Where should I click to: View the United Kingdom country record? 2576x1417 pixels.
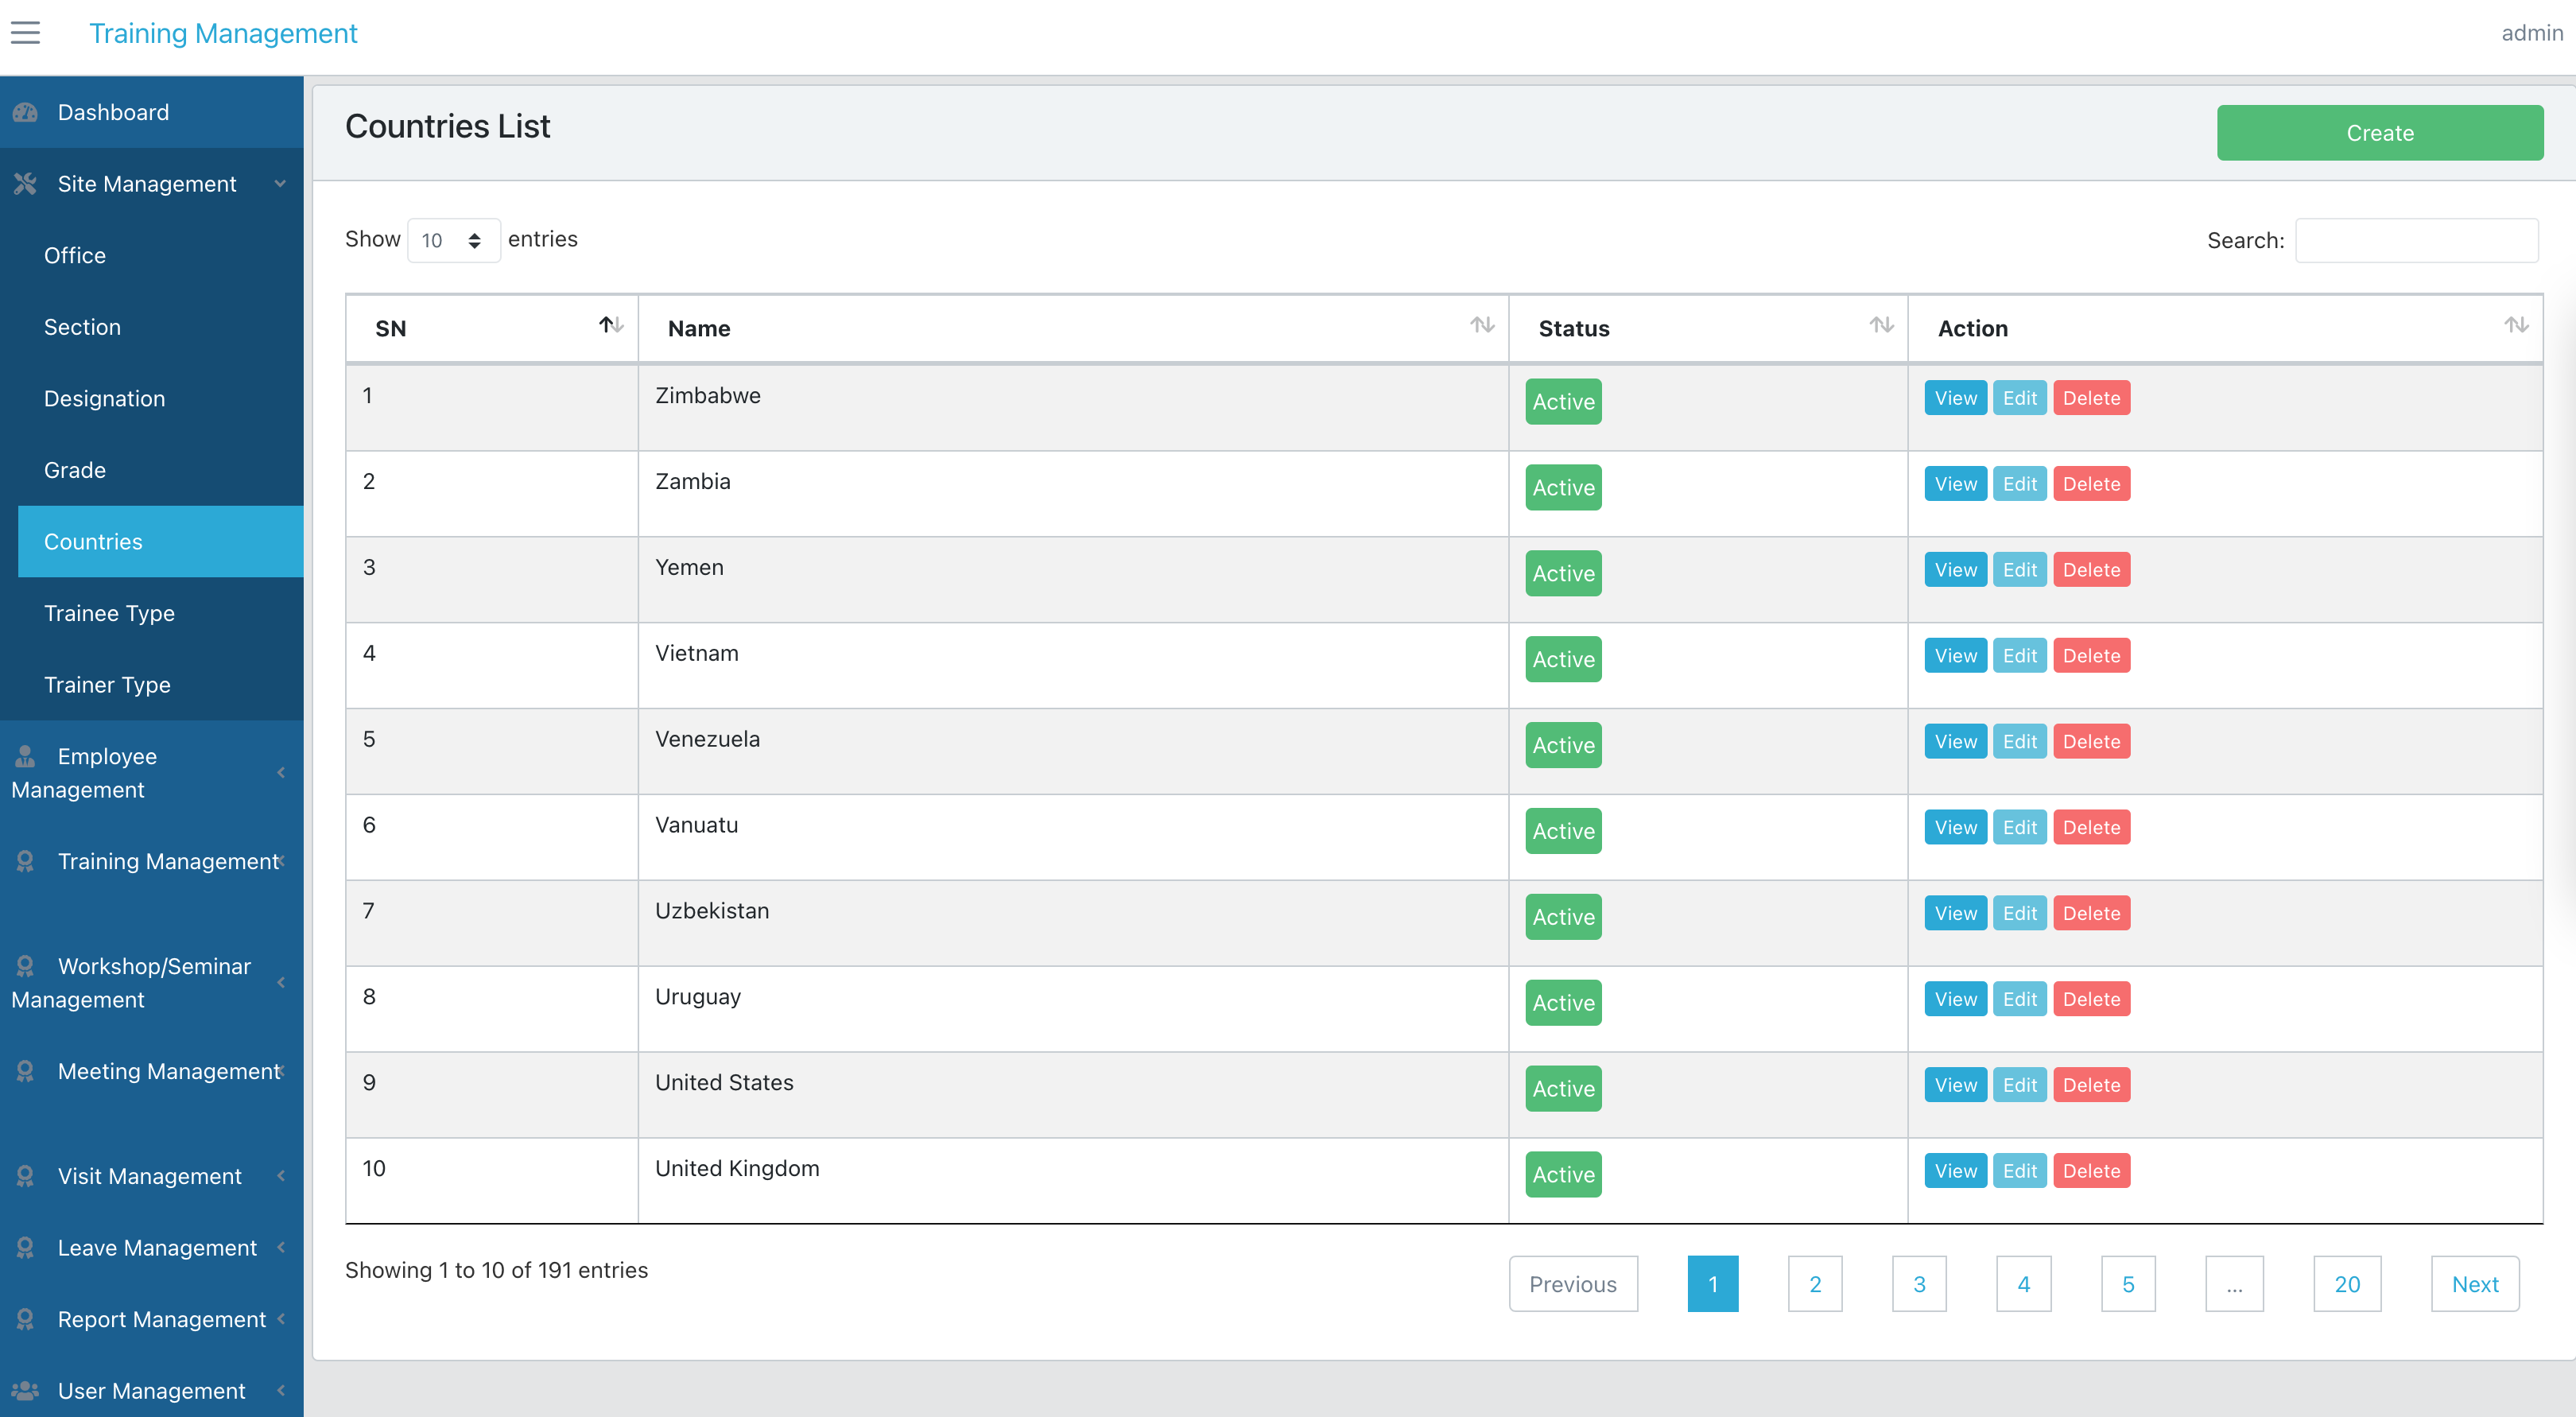(1955, 1172)
